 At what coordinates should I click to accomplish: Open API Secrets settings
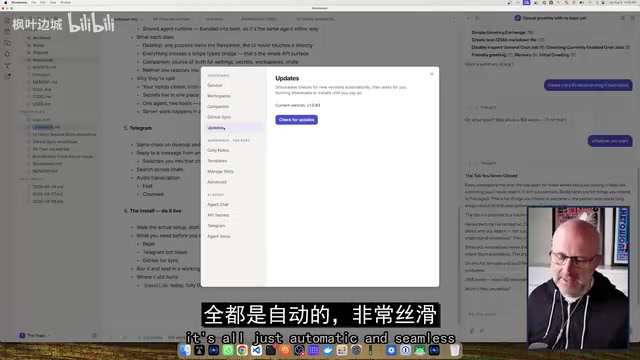click(218, 215)
